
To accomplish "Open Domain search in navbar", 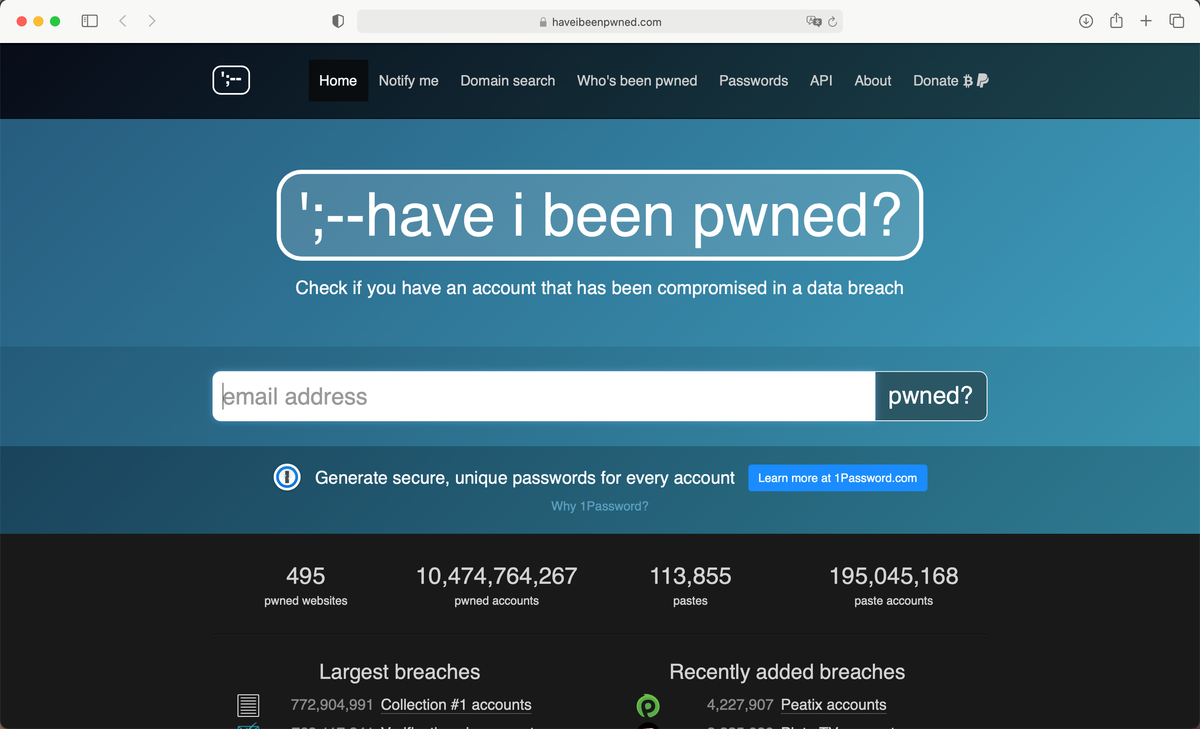I will 507,81.
